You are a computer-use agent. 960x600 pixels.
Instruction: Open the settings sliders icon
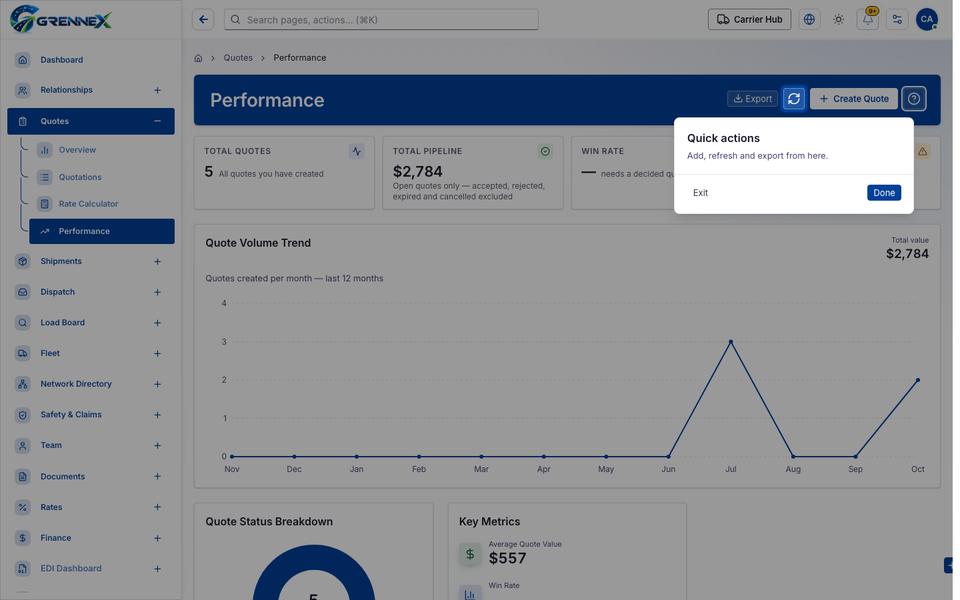click(x=898, y=20)
